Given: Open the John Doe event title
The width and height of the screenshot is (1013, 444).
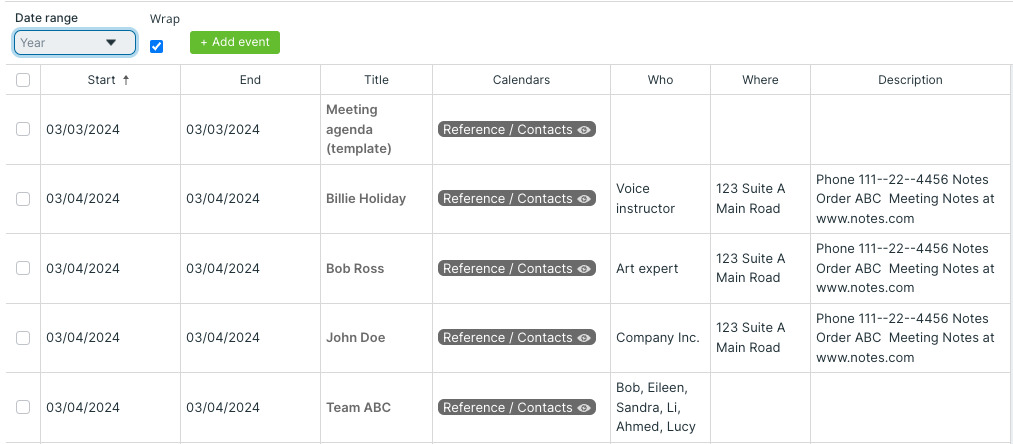Looking at the screenshot, I should pyautogui.click(x=355, y=338).
